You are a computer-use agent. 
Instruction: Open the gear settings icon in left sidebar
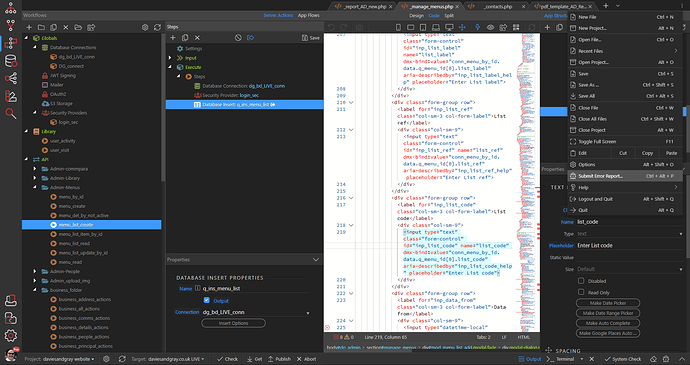point(11,336)
